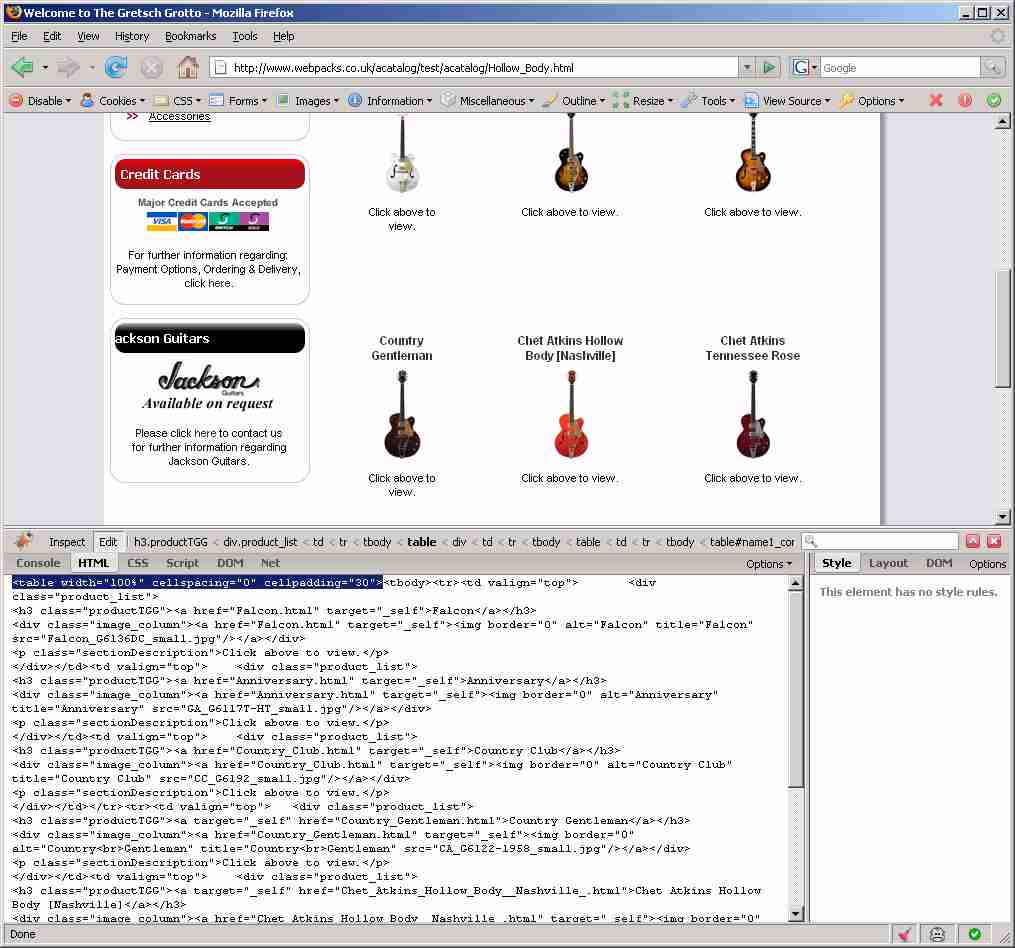Viewport: 1015px width, 948px height.
Task: Click the Reload page icon
Action: (116, 68)
